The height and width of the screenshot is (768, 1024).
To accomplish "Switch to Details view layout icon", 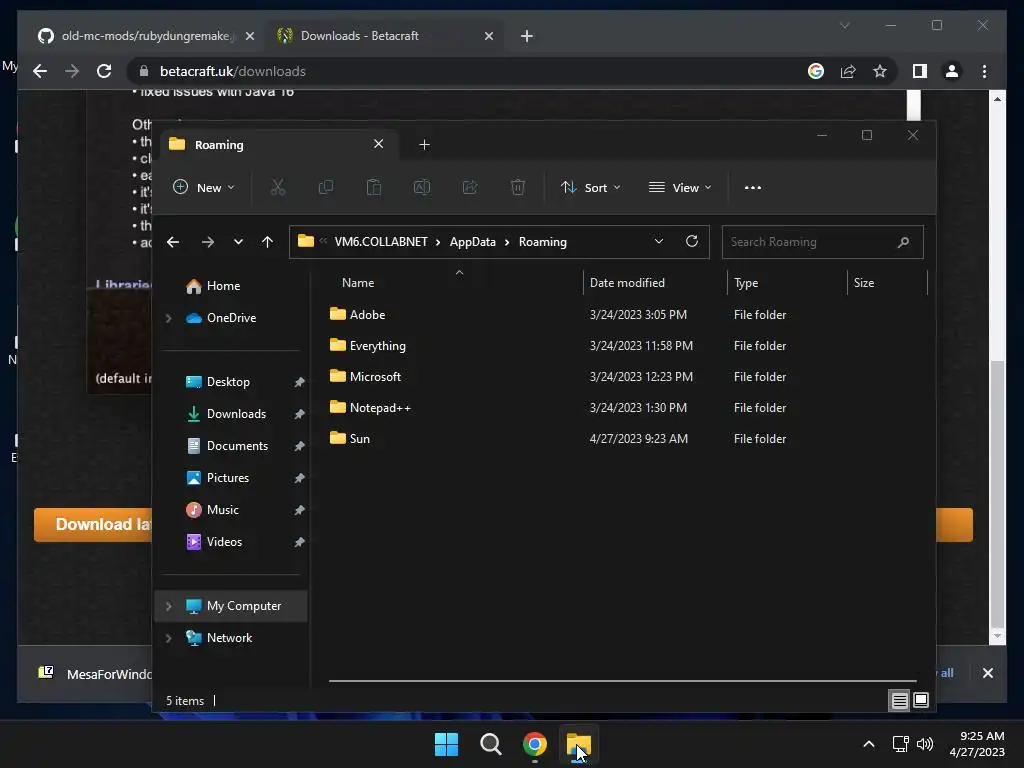I will point(899,701).
